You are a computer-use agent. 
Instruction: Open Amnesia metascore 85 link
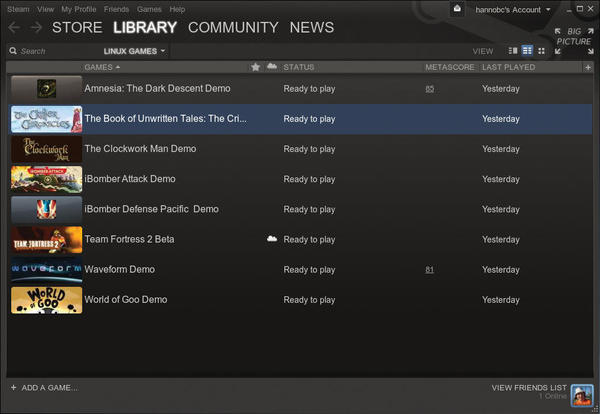click(429, 89)
